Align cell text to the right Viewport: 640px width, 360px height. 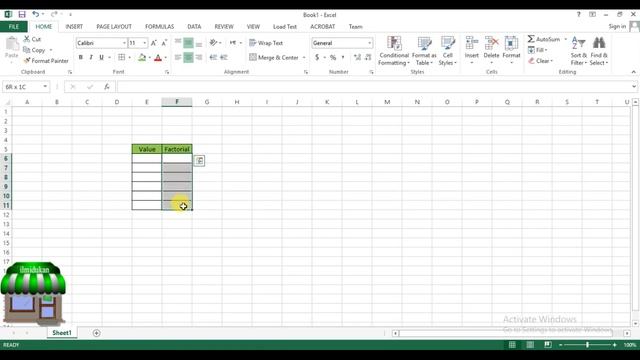tap(199, 58)
